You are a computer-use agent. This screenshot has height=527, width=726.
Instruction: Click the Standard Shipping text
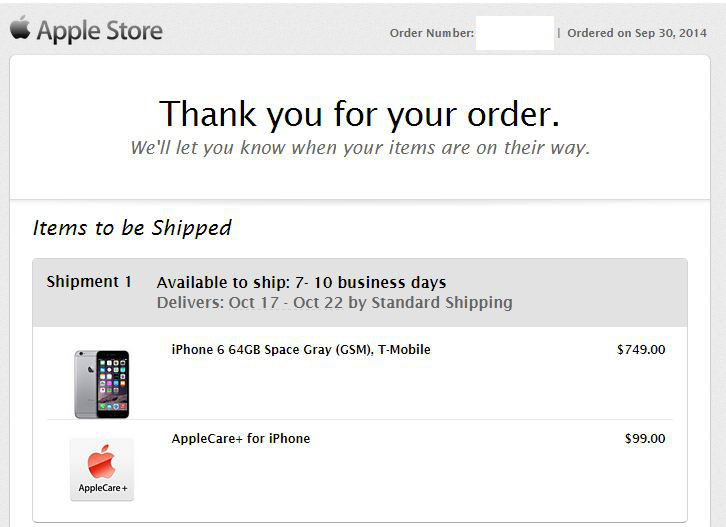[x=442, y=302]
